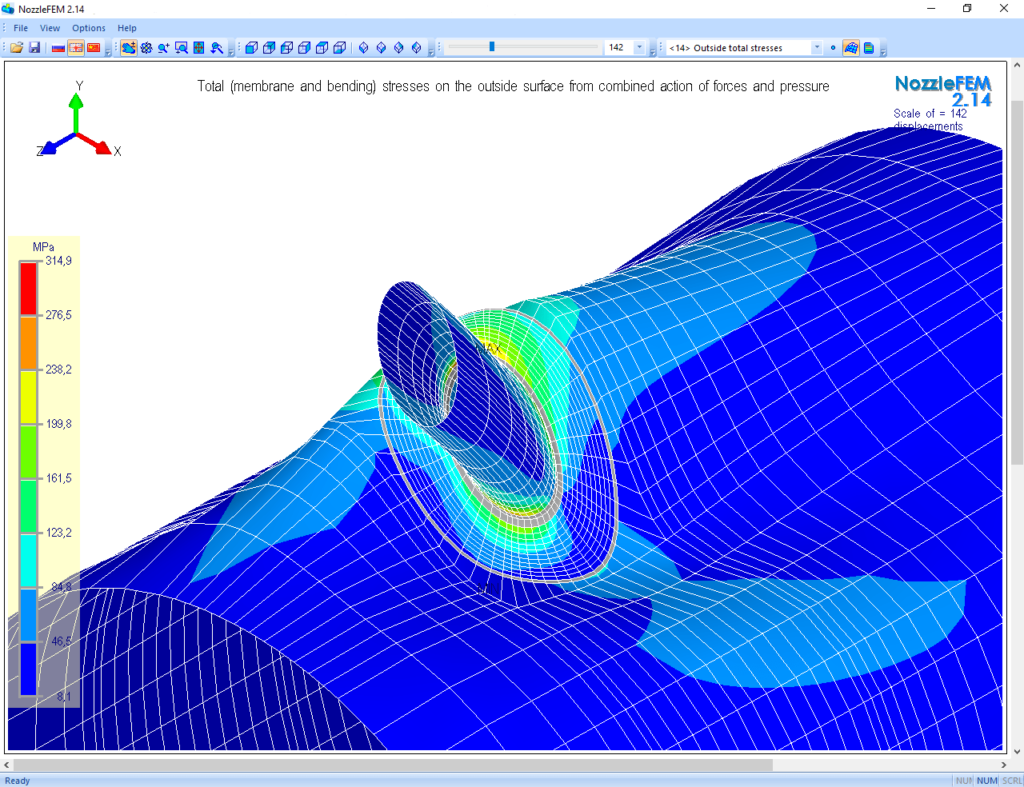The height and width of the screenshot is (787, 1024).
Task: Select the second cube face view
Action: (269, 48)
